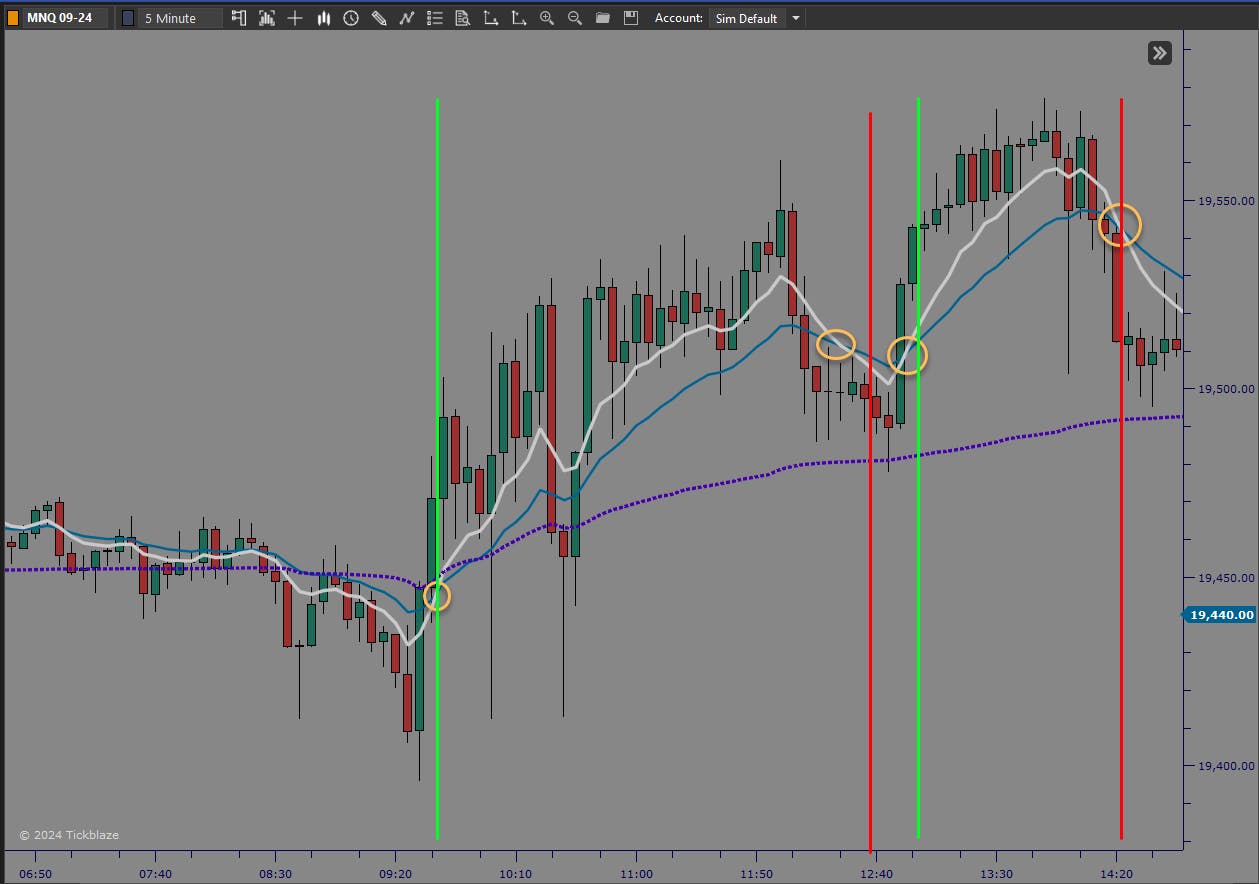Select the crosshair cursor tool
Image resolution: width=1259 pixels, height=884 pixels.
click(295, 18)
